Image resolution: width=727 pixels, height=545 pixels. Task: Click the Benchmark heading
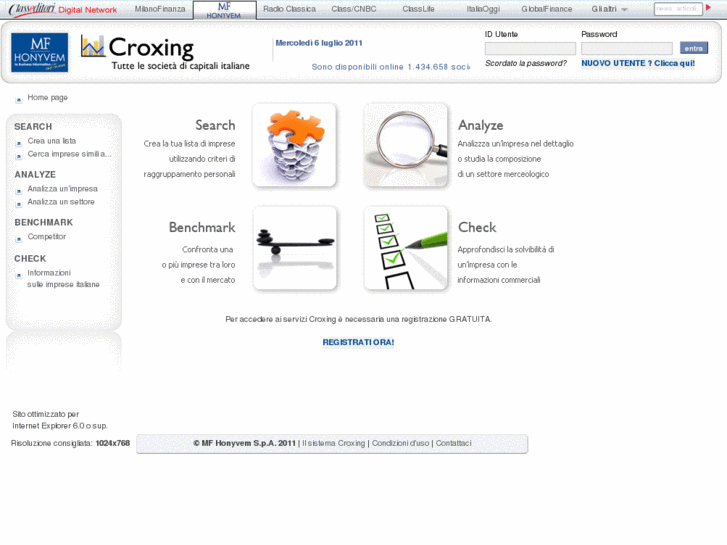202,227
